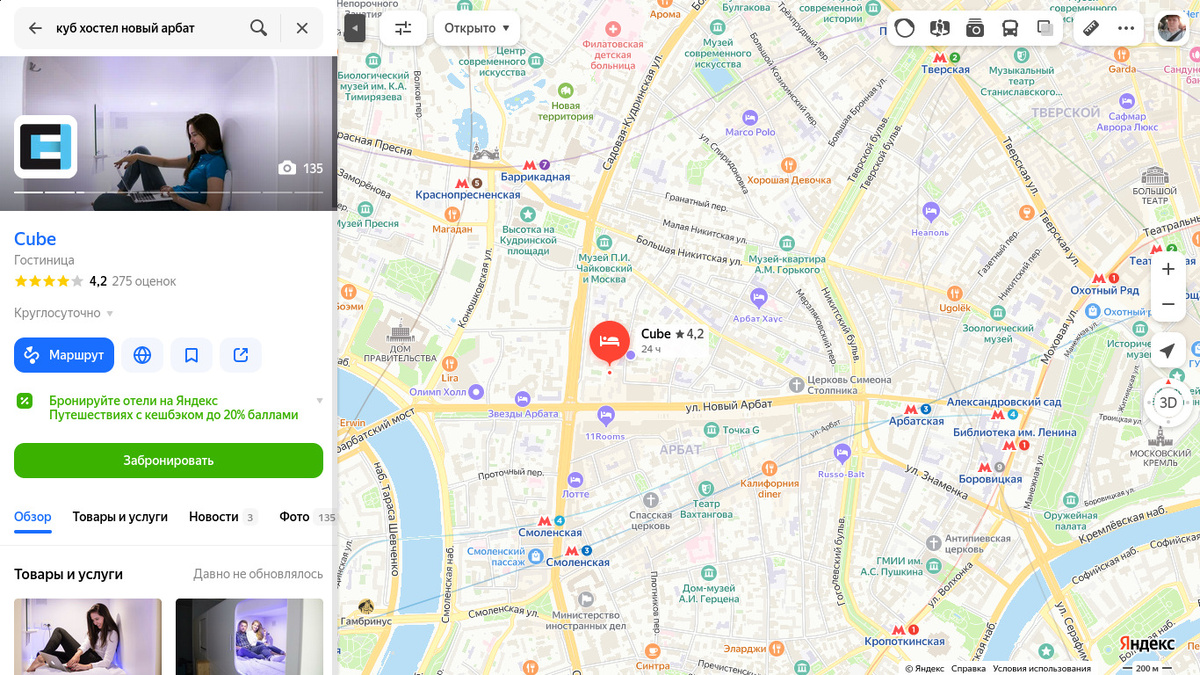Click the Cube logo thumbnail
The image size is (1200, 675).
[45, 147]
